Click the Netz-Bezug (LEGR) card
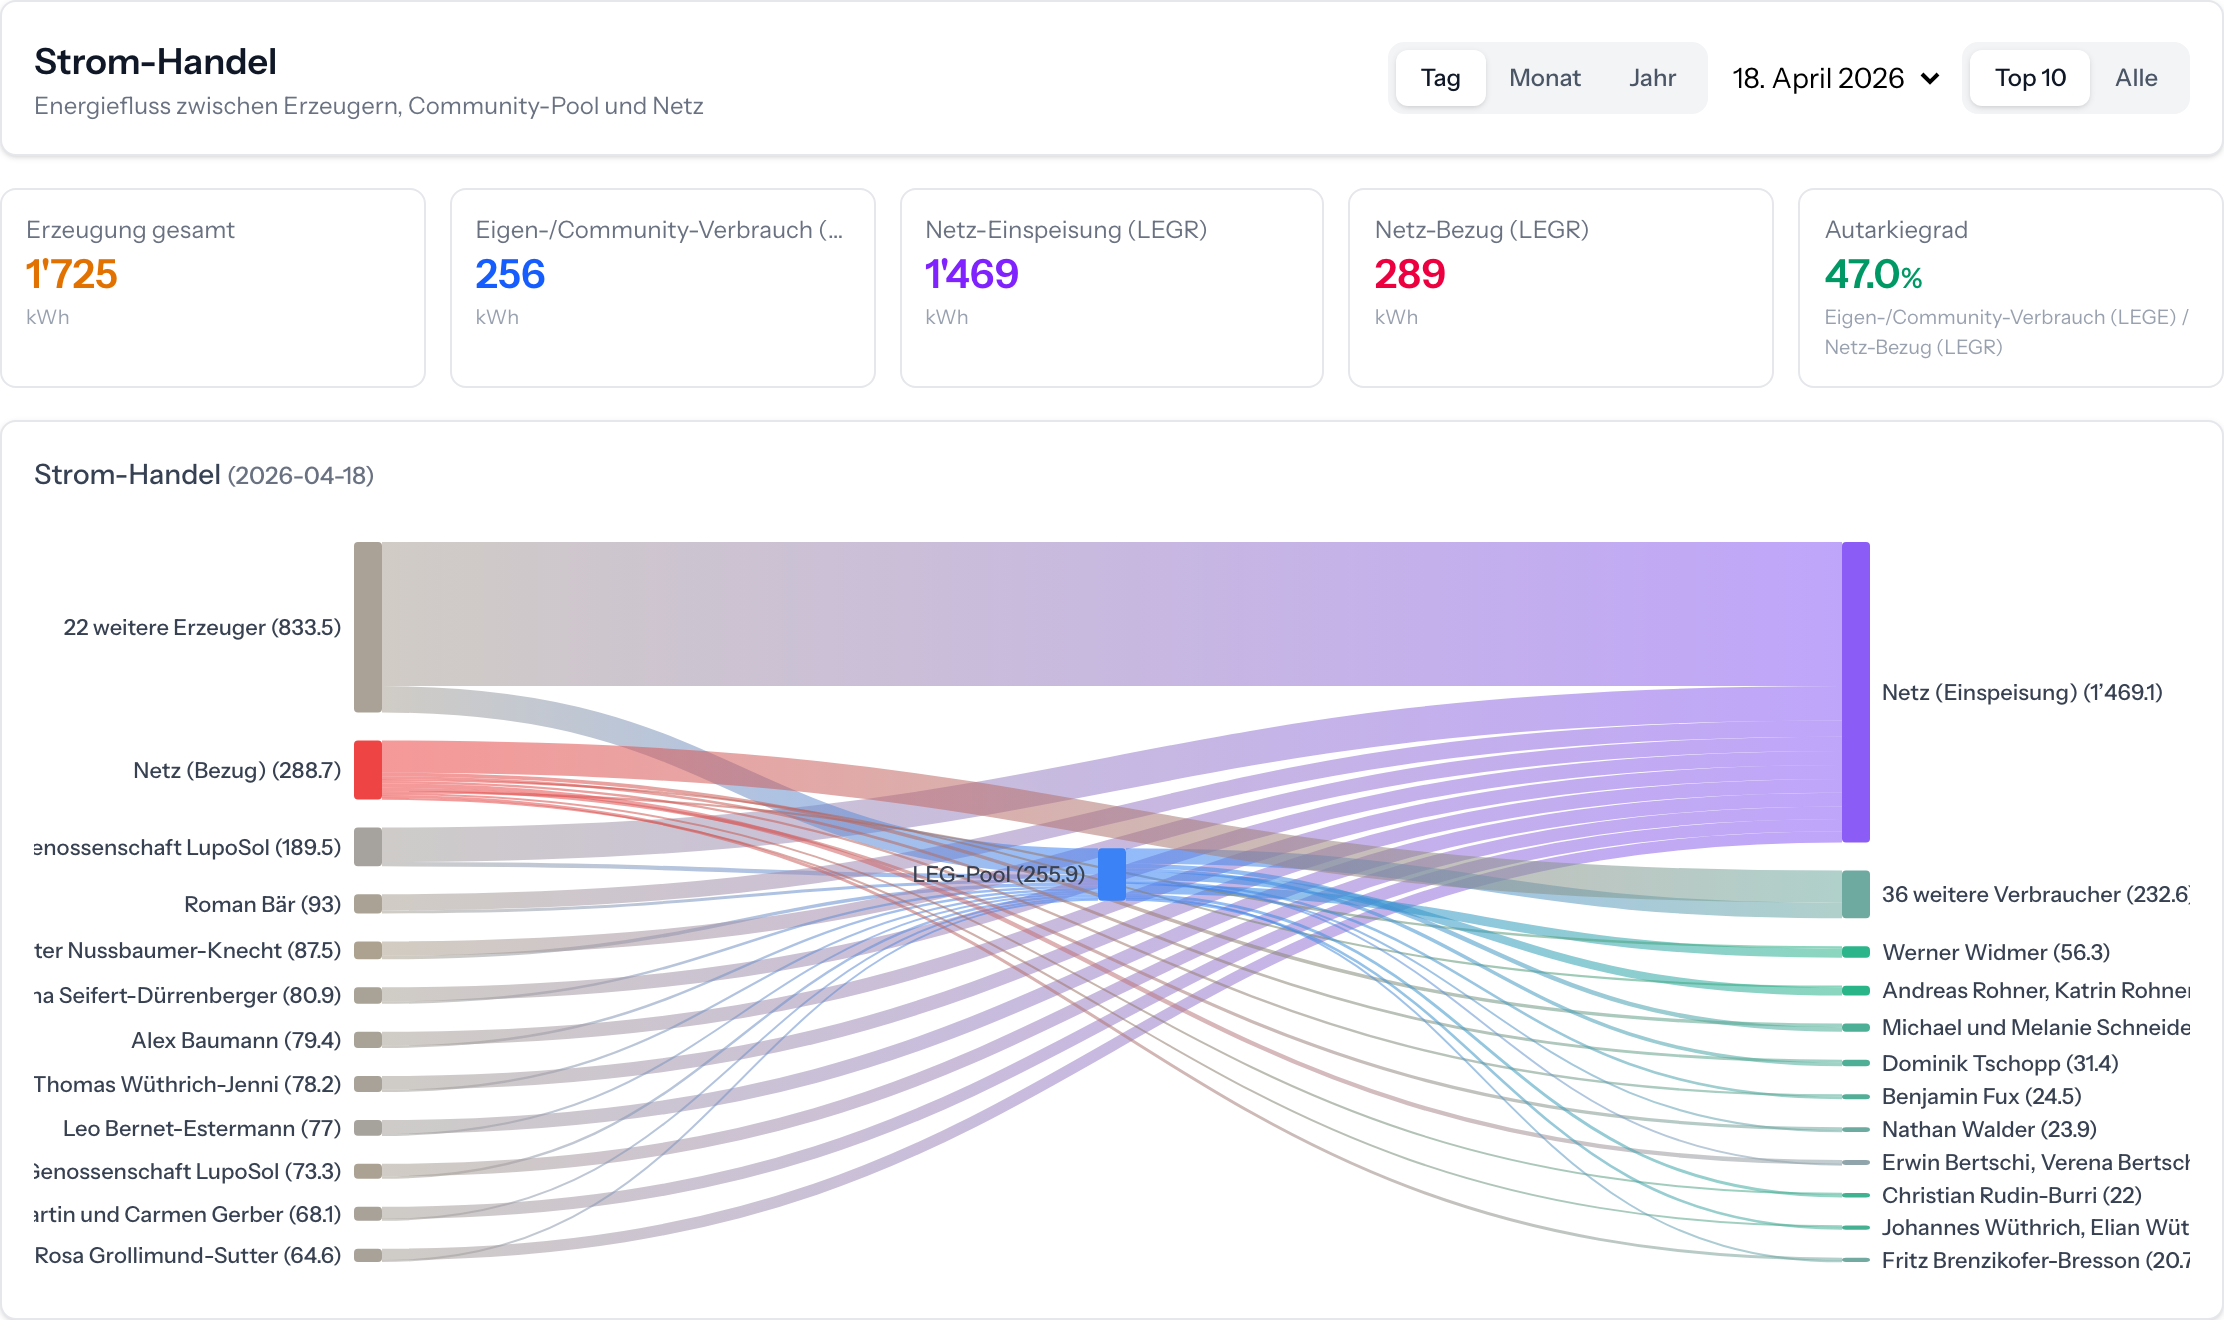 pos(1560,288)
